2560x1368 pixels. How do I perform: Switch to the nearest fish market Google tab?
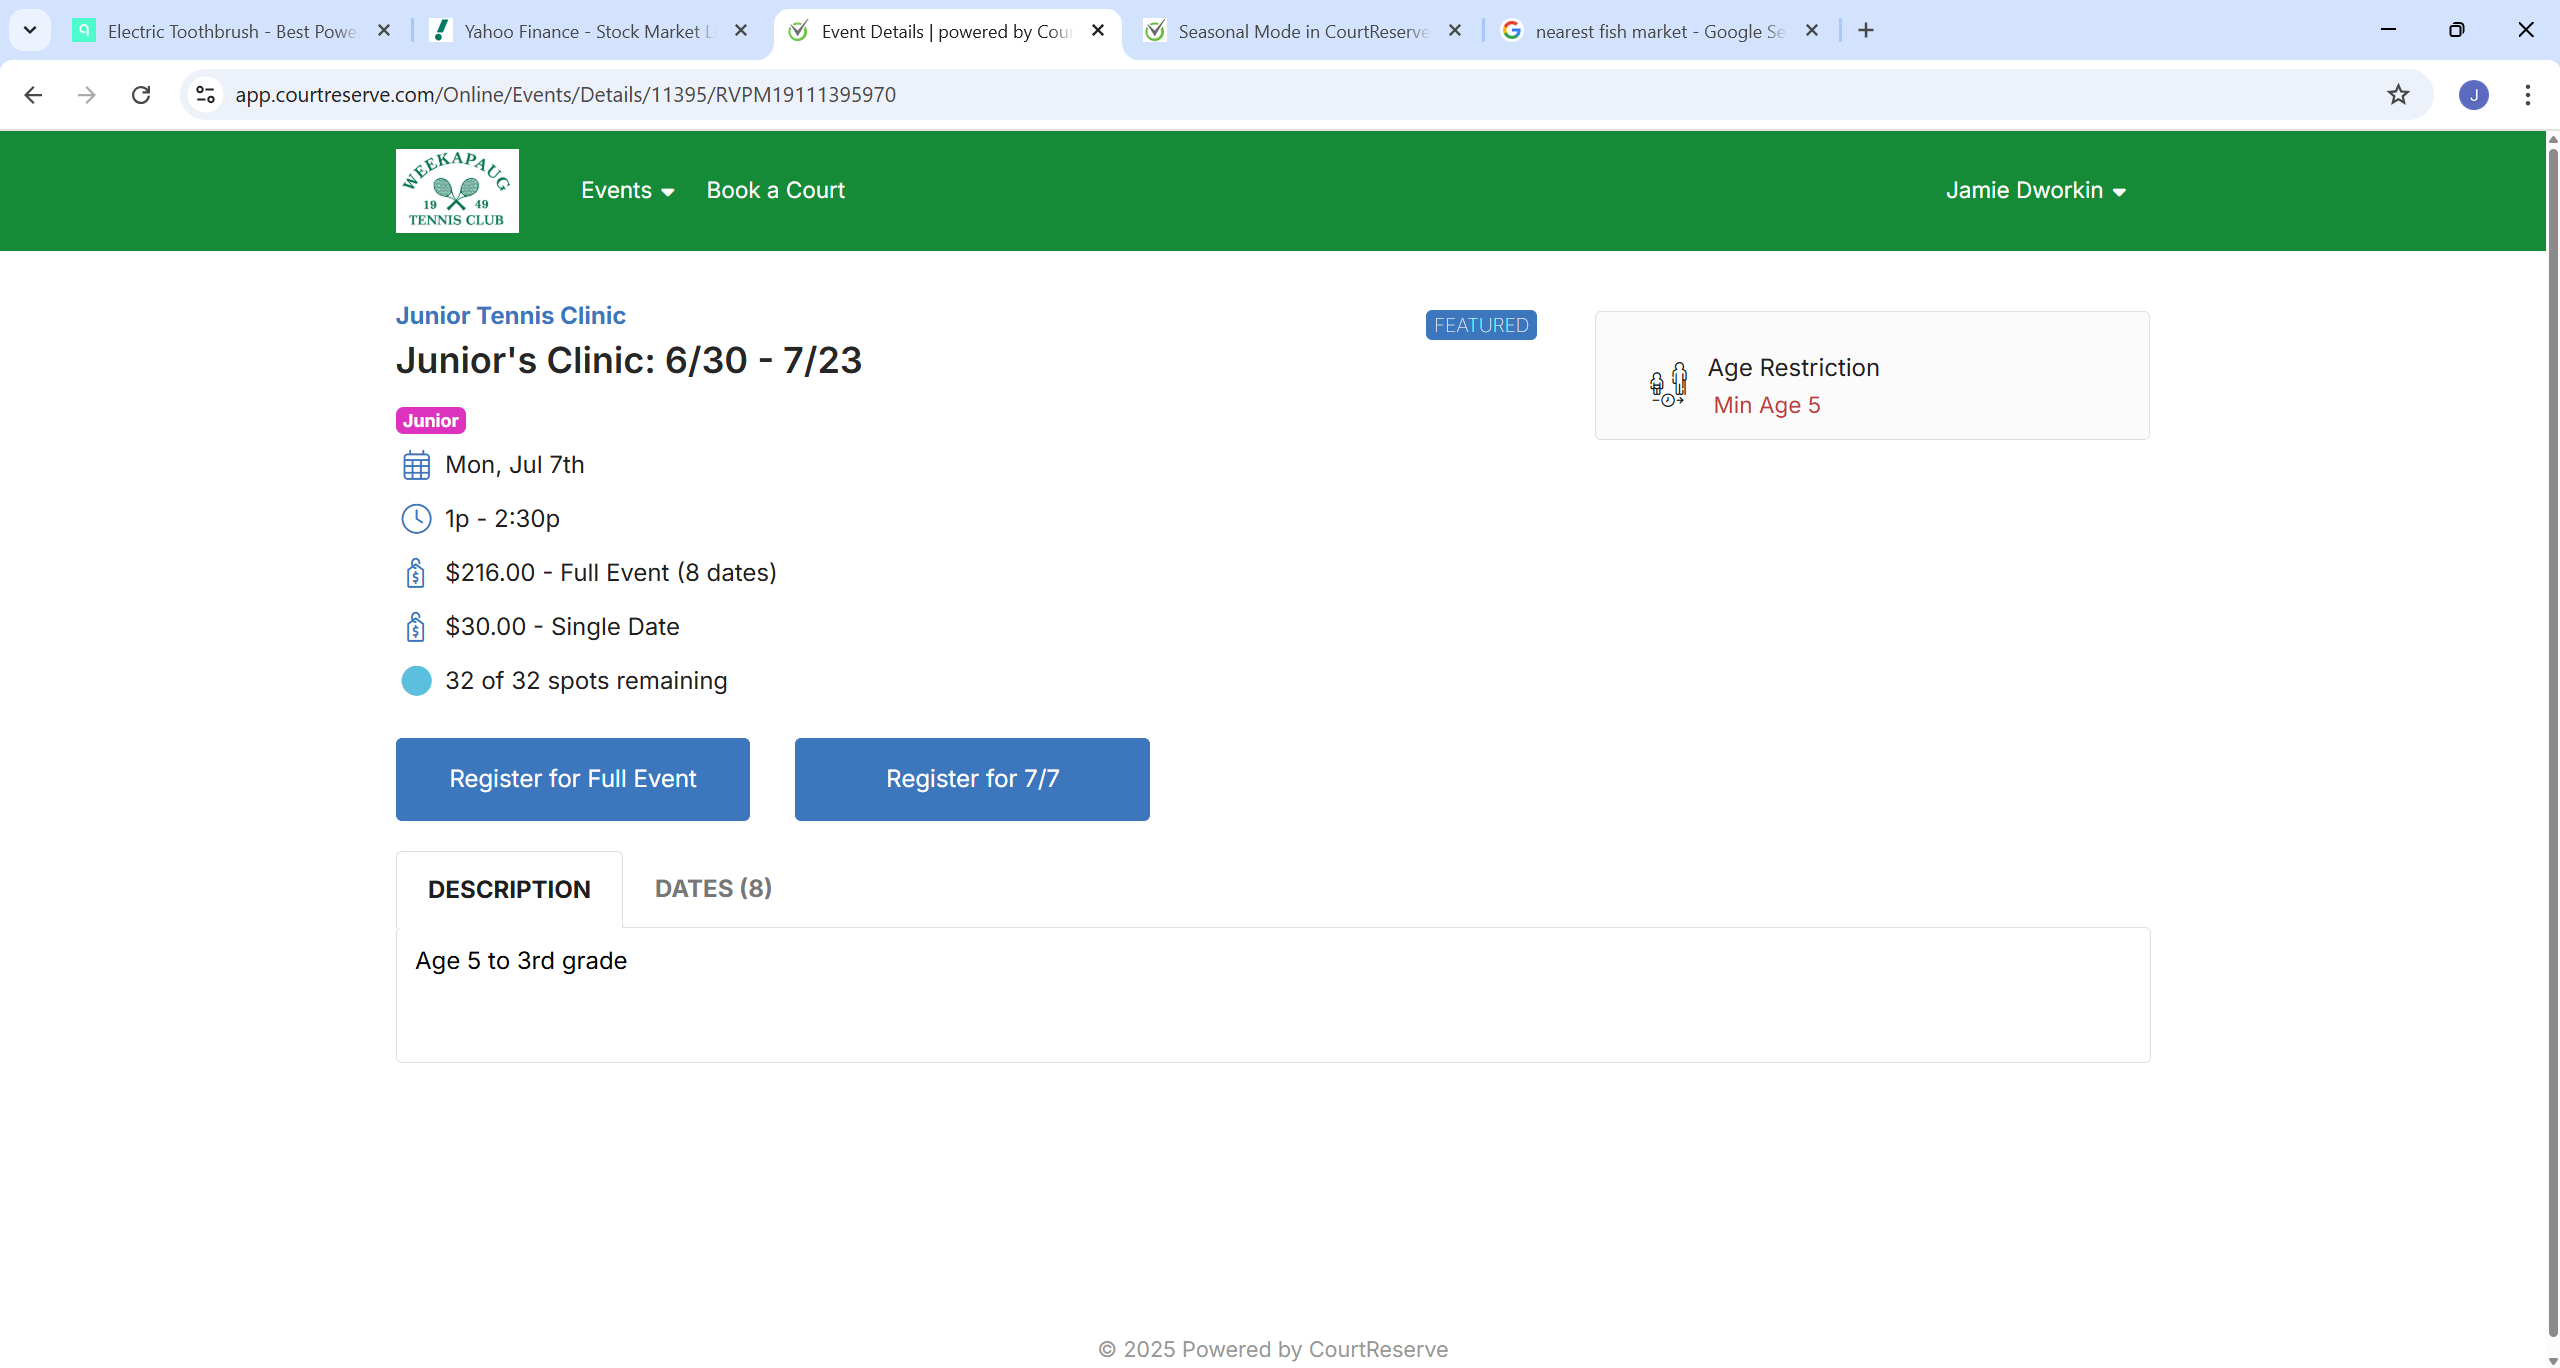(1660, 31)
